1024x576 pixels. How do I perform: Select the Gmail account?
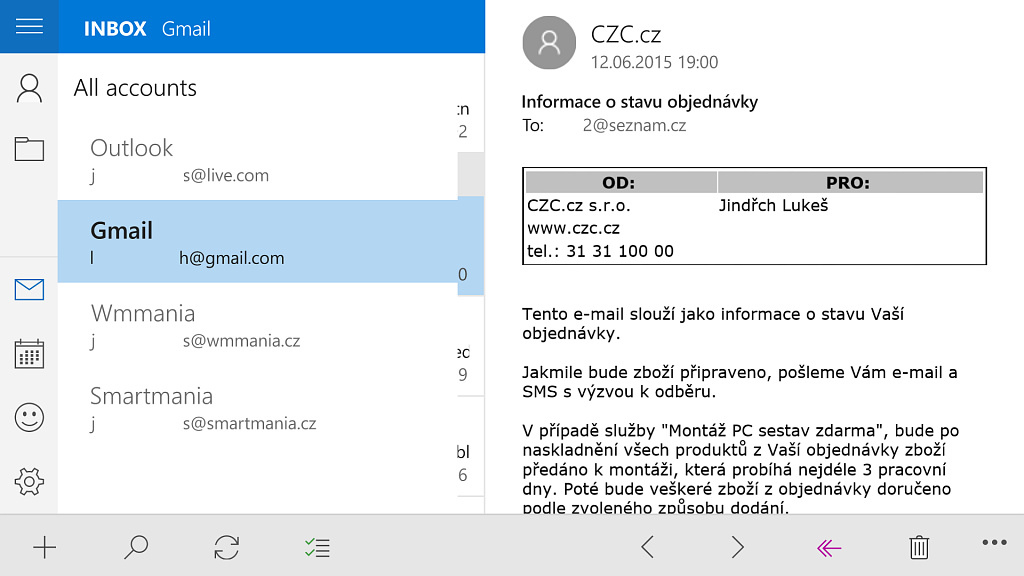[258, 241]
